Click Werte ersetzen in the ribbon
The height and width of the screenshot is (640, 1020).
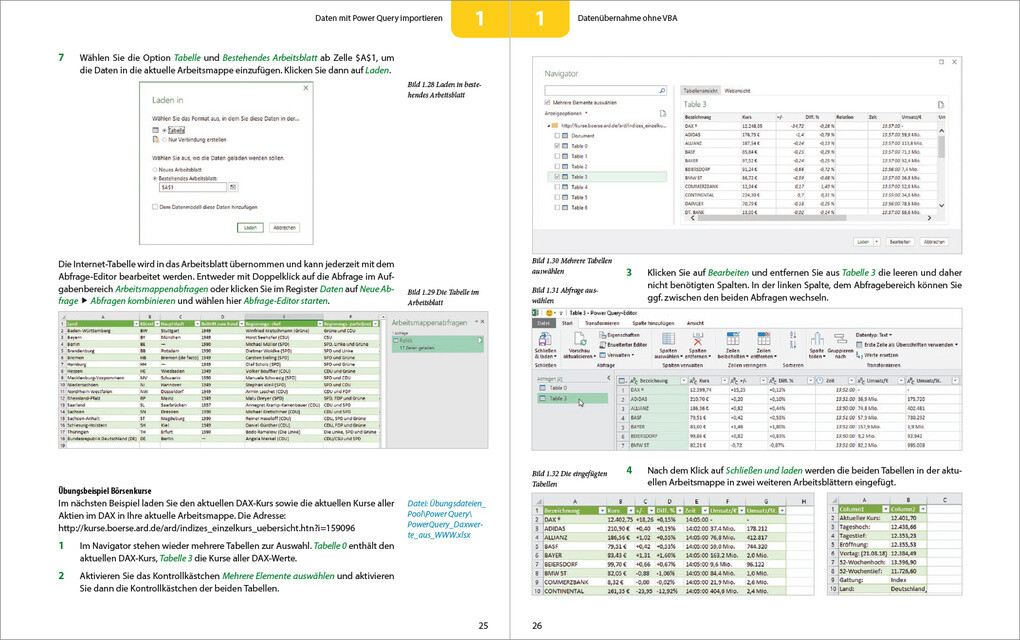tap(878, 355)
